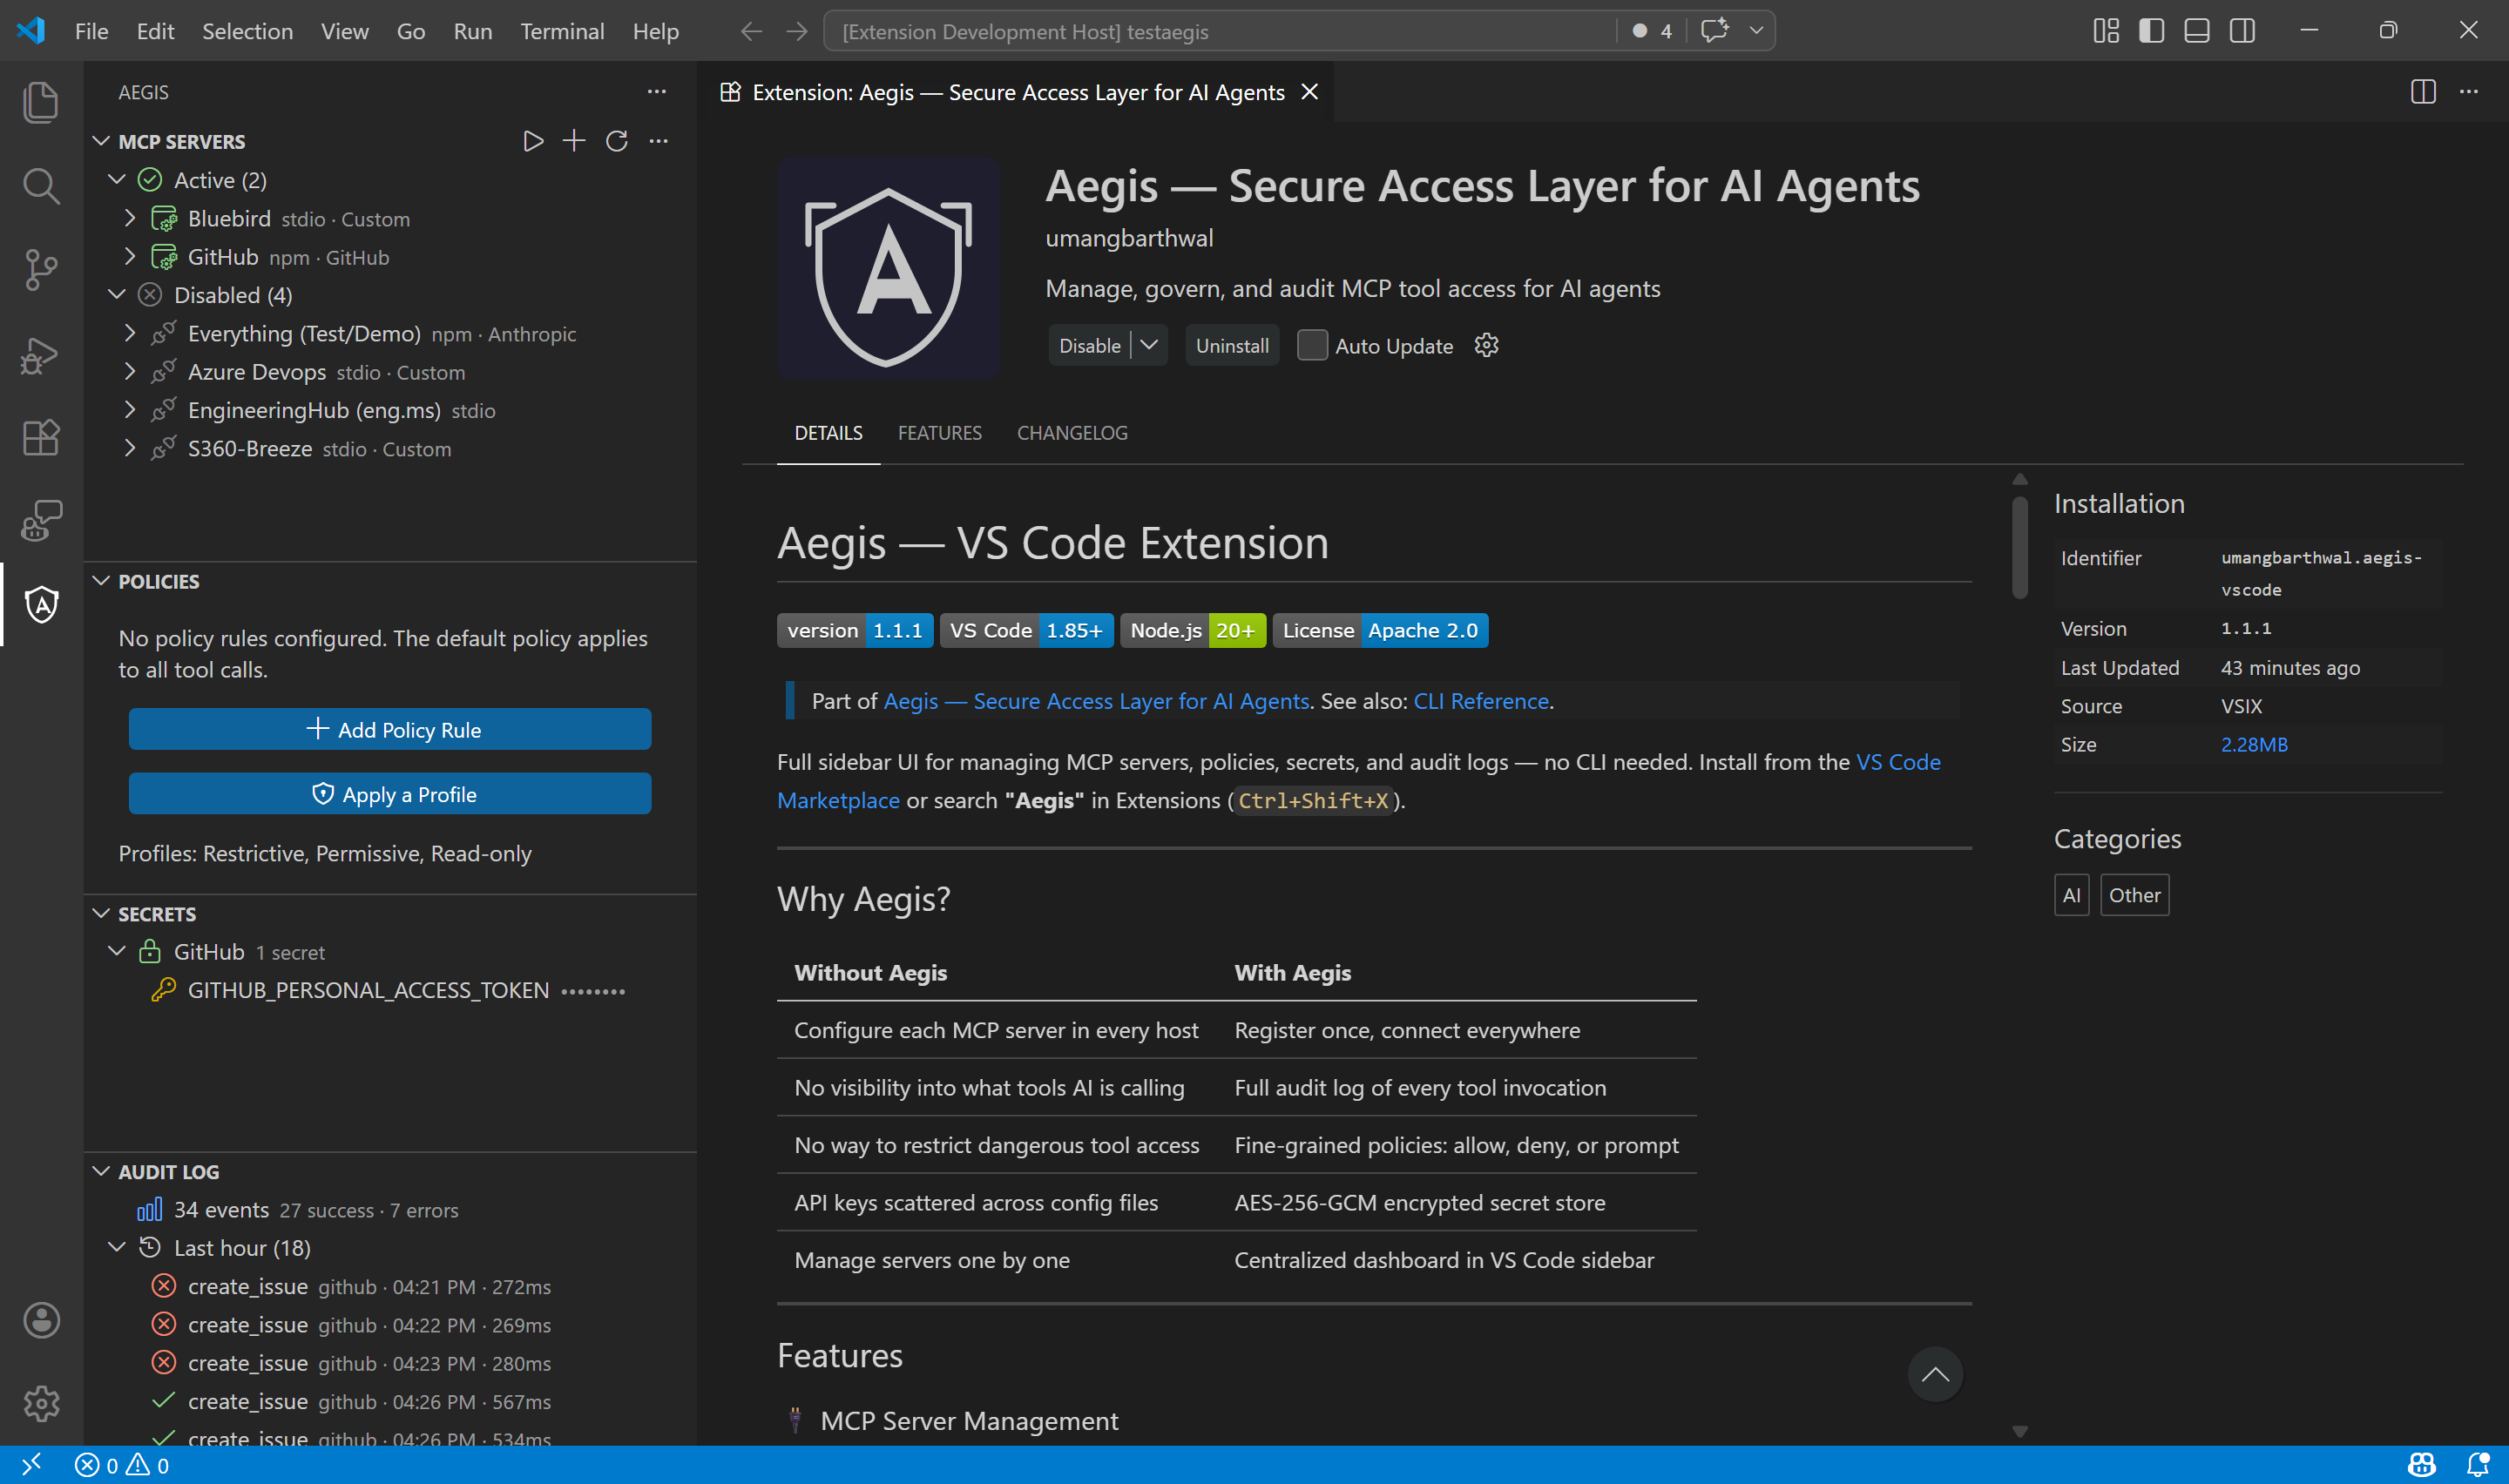Open MCP Servers section more actions
Image resolution: width=2509 pixels, height=1484 pixels.
point(658,141)
